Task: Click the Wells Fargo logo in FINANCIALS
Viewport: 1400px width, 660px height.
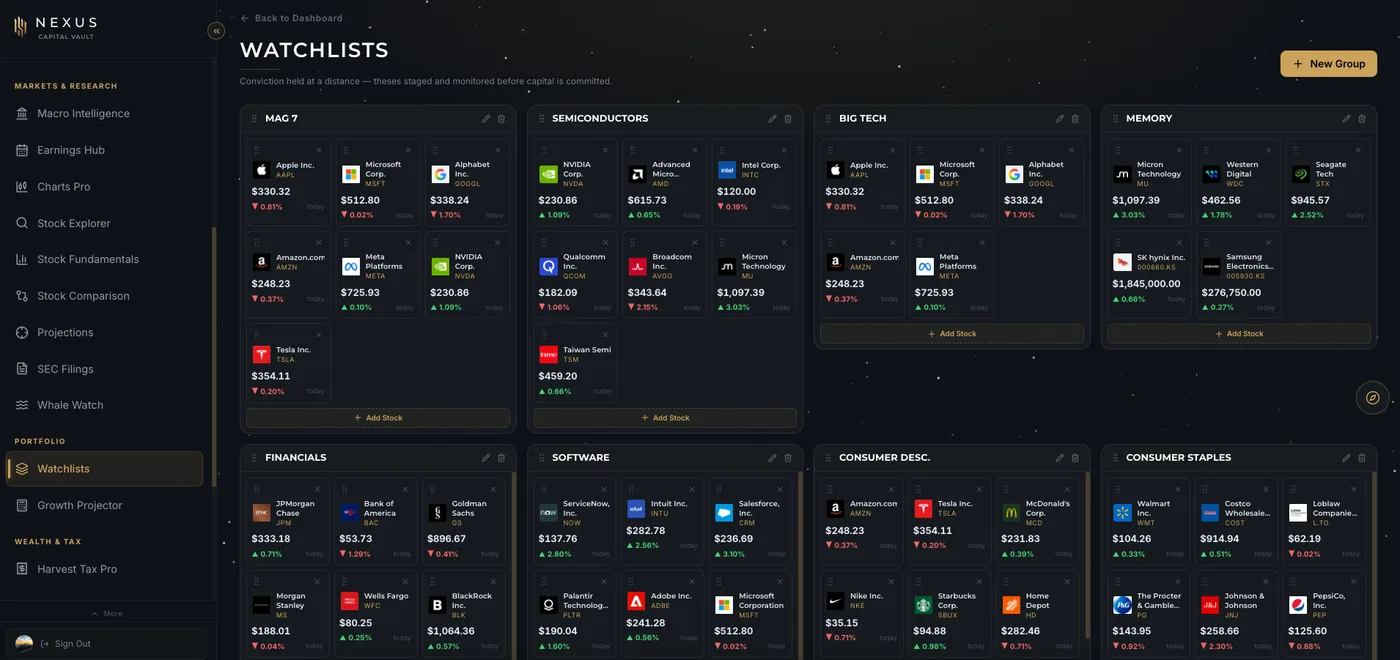Action: click(x=349, y=601)
